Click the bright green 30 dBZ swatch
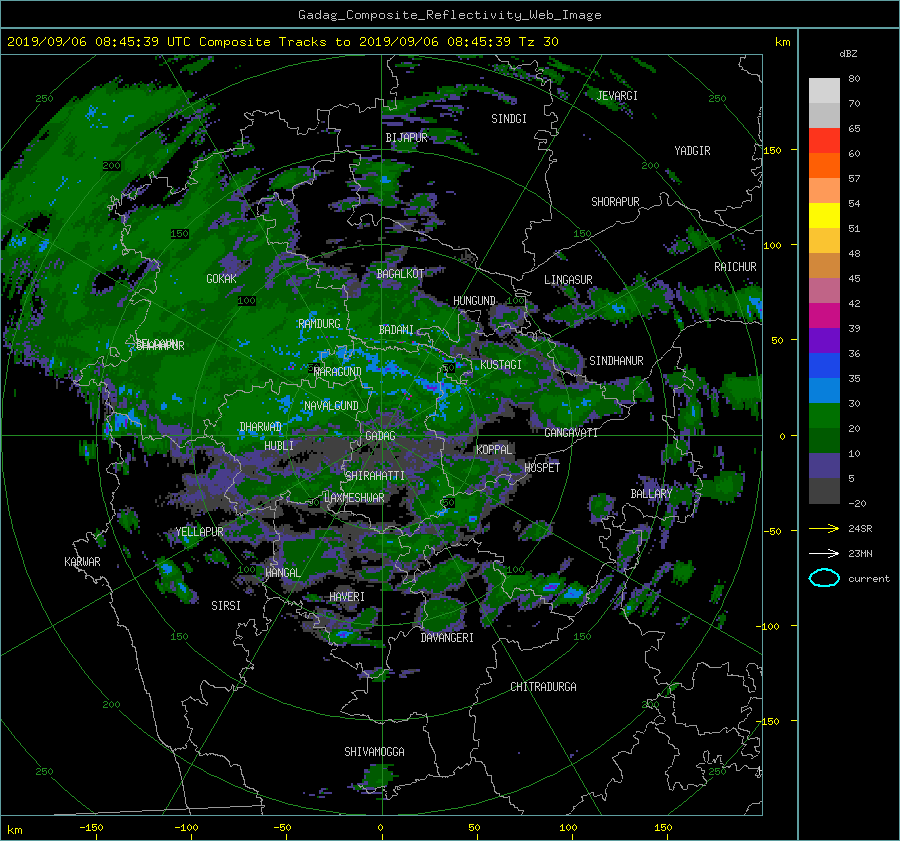 click(824, 415)
